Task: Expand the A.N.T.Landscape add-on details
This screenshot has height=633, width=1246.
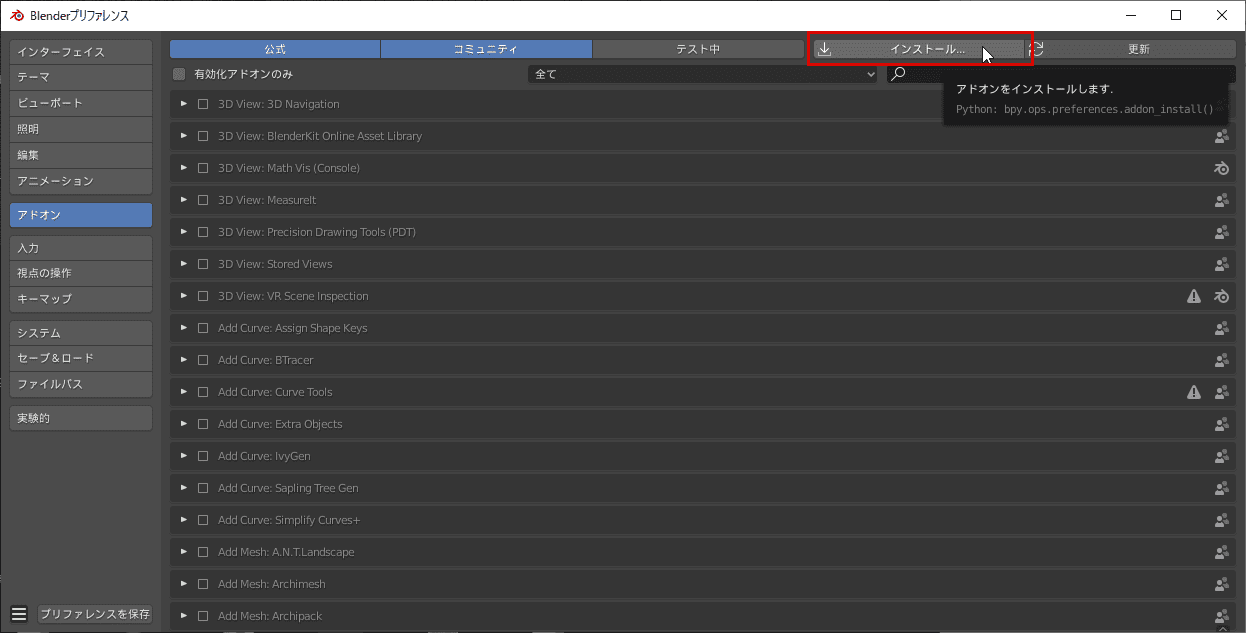Action: coord(184,552)
